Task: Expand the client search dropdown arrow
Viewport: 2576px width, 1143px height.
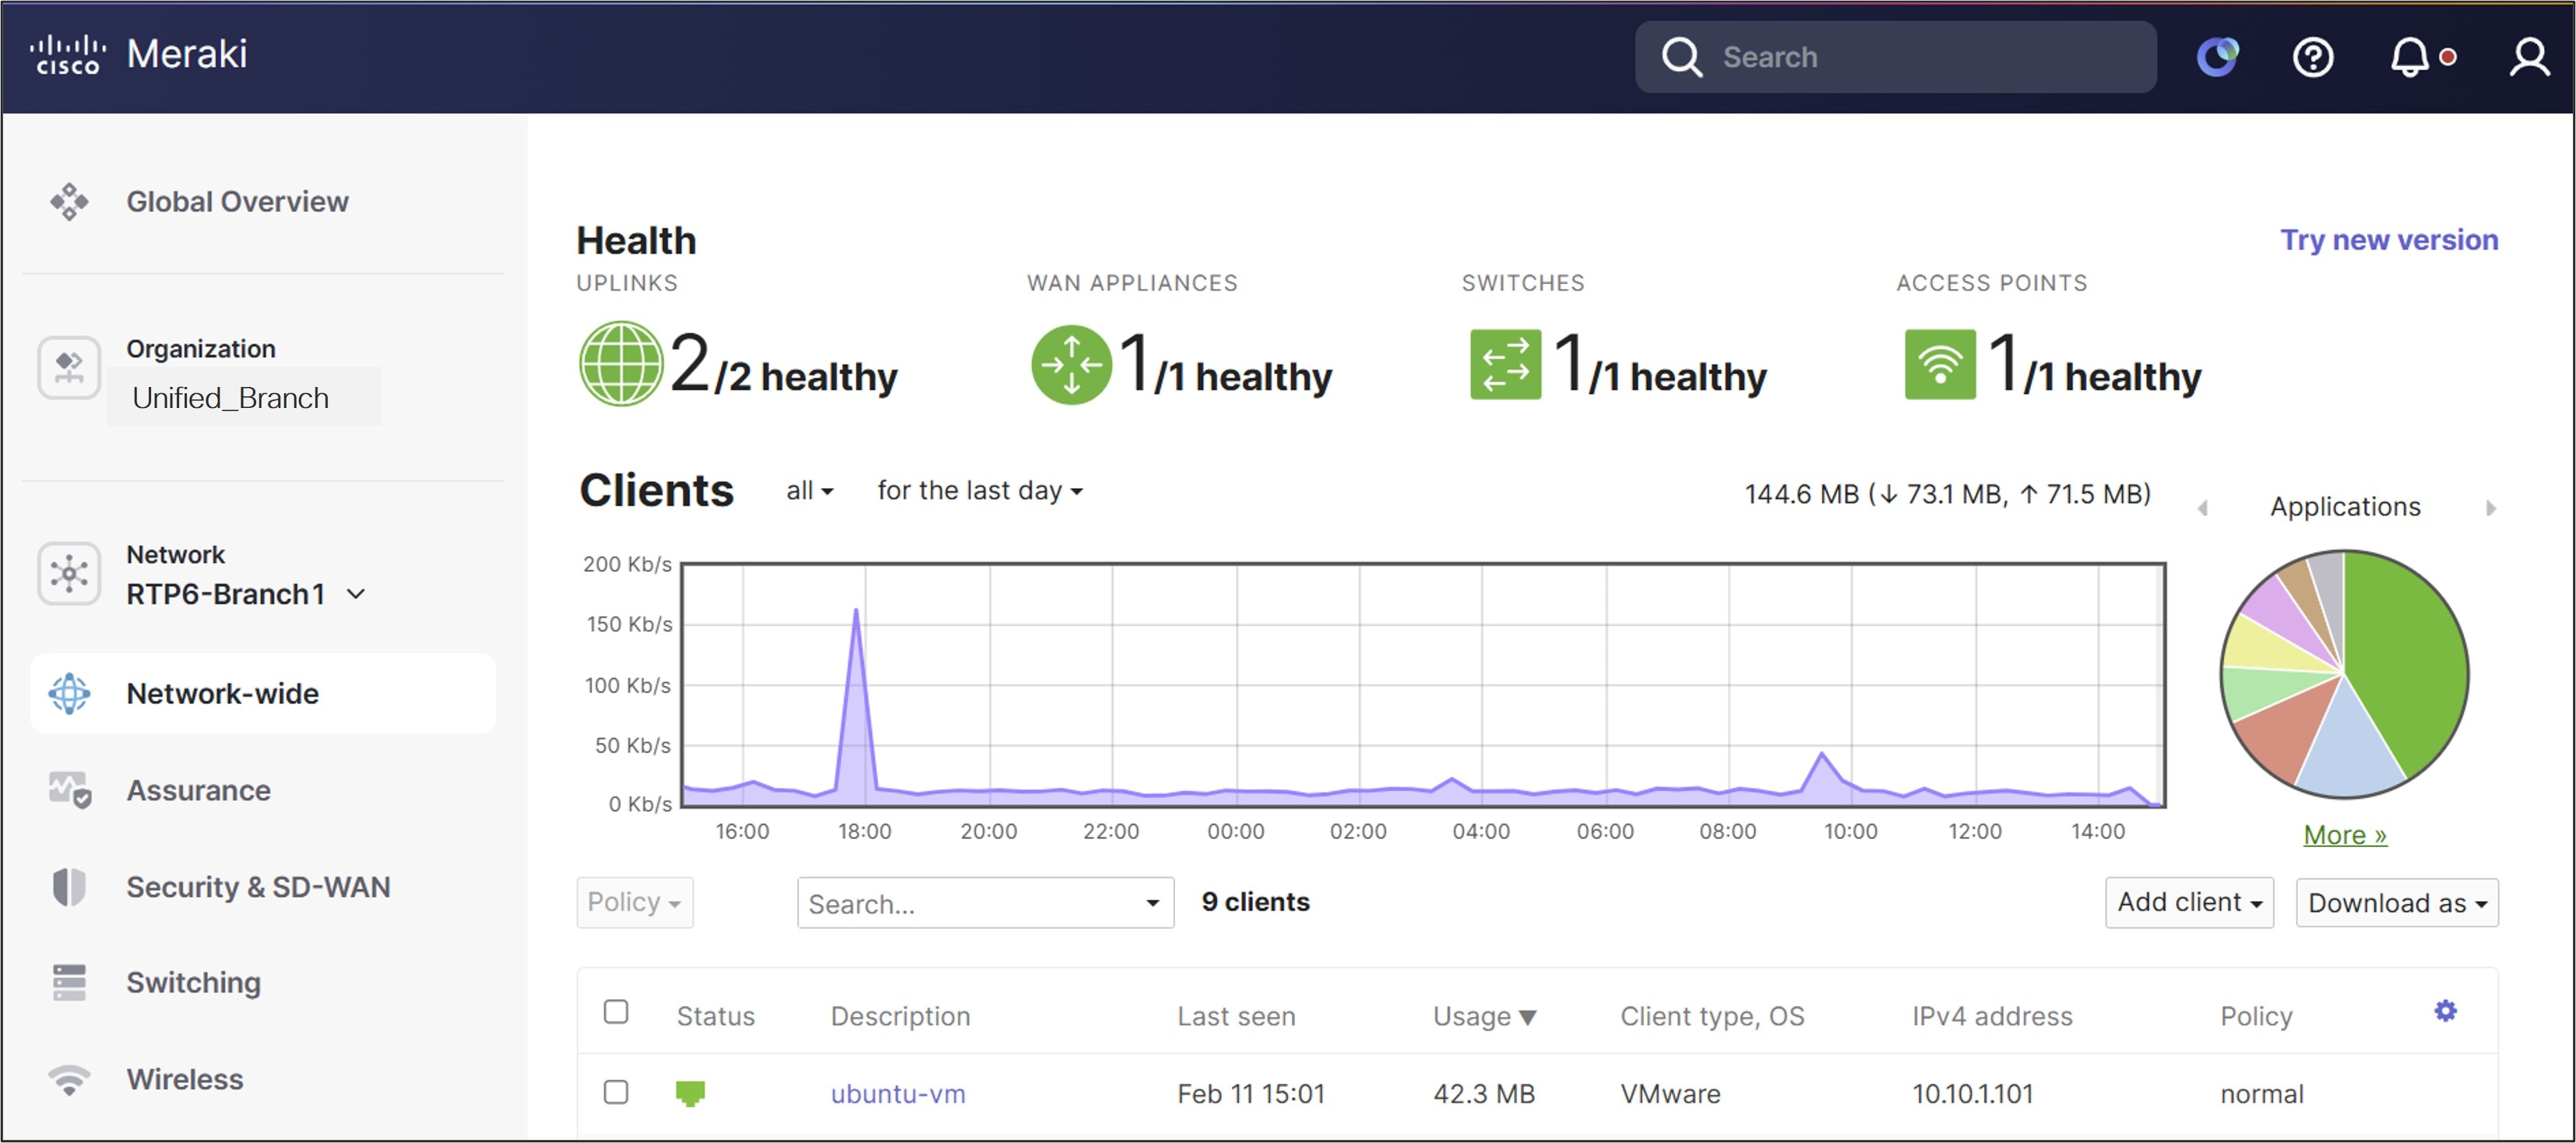Action: pyautogui.click(x=1152, y=903)
